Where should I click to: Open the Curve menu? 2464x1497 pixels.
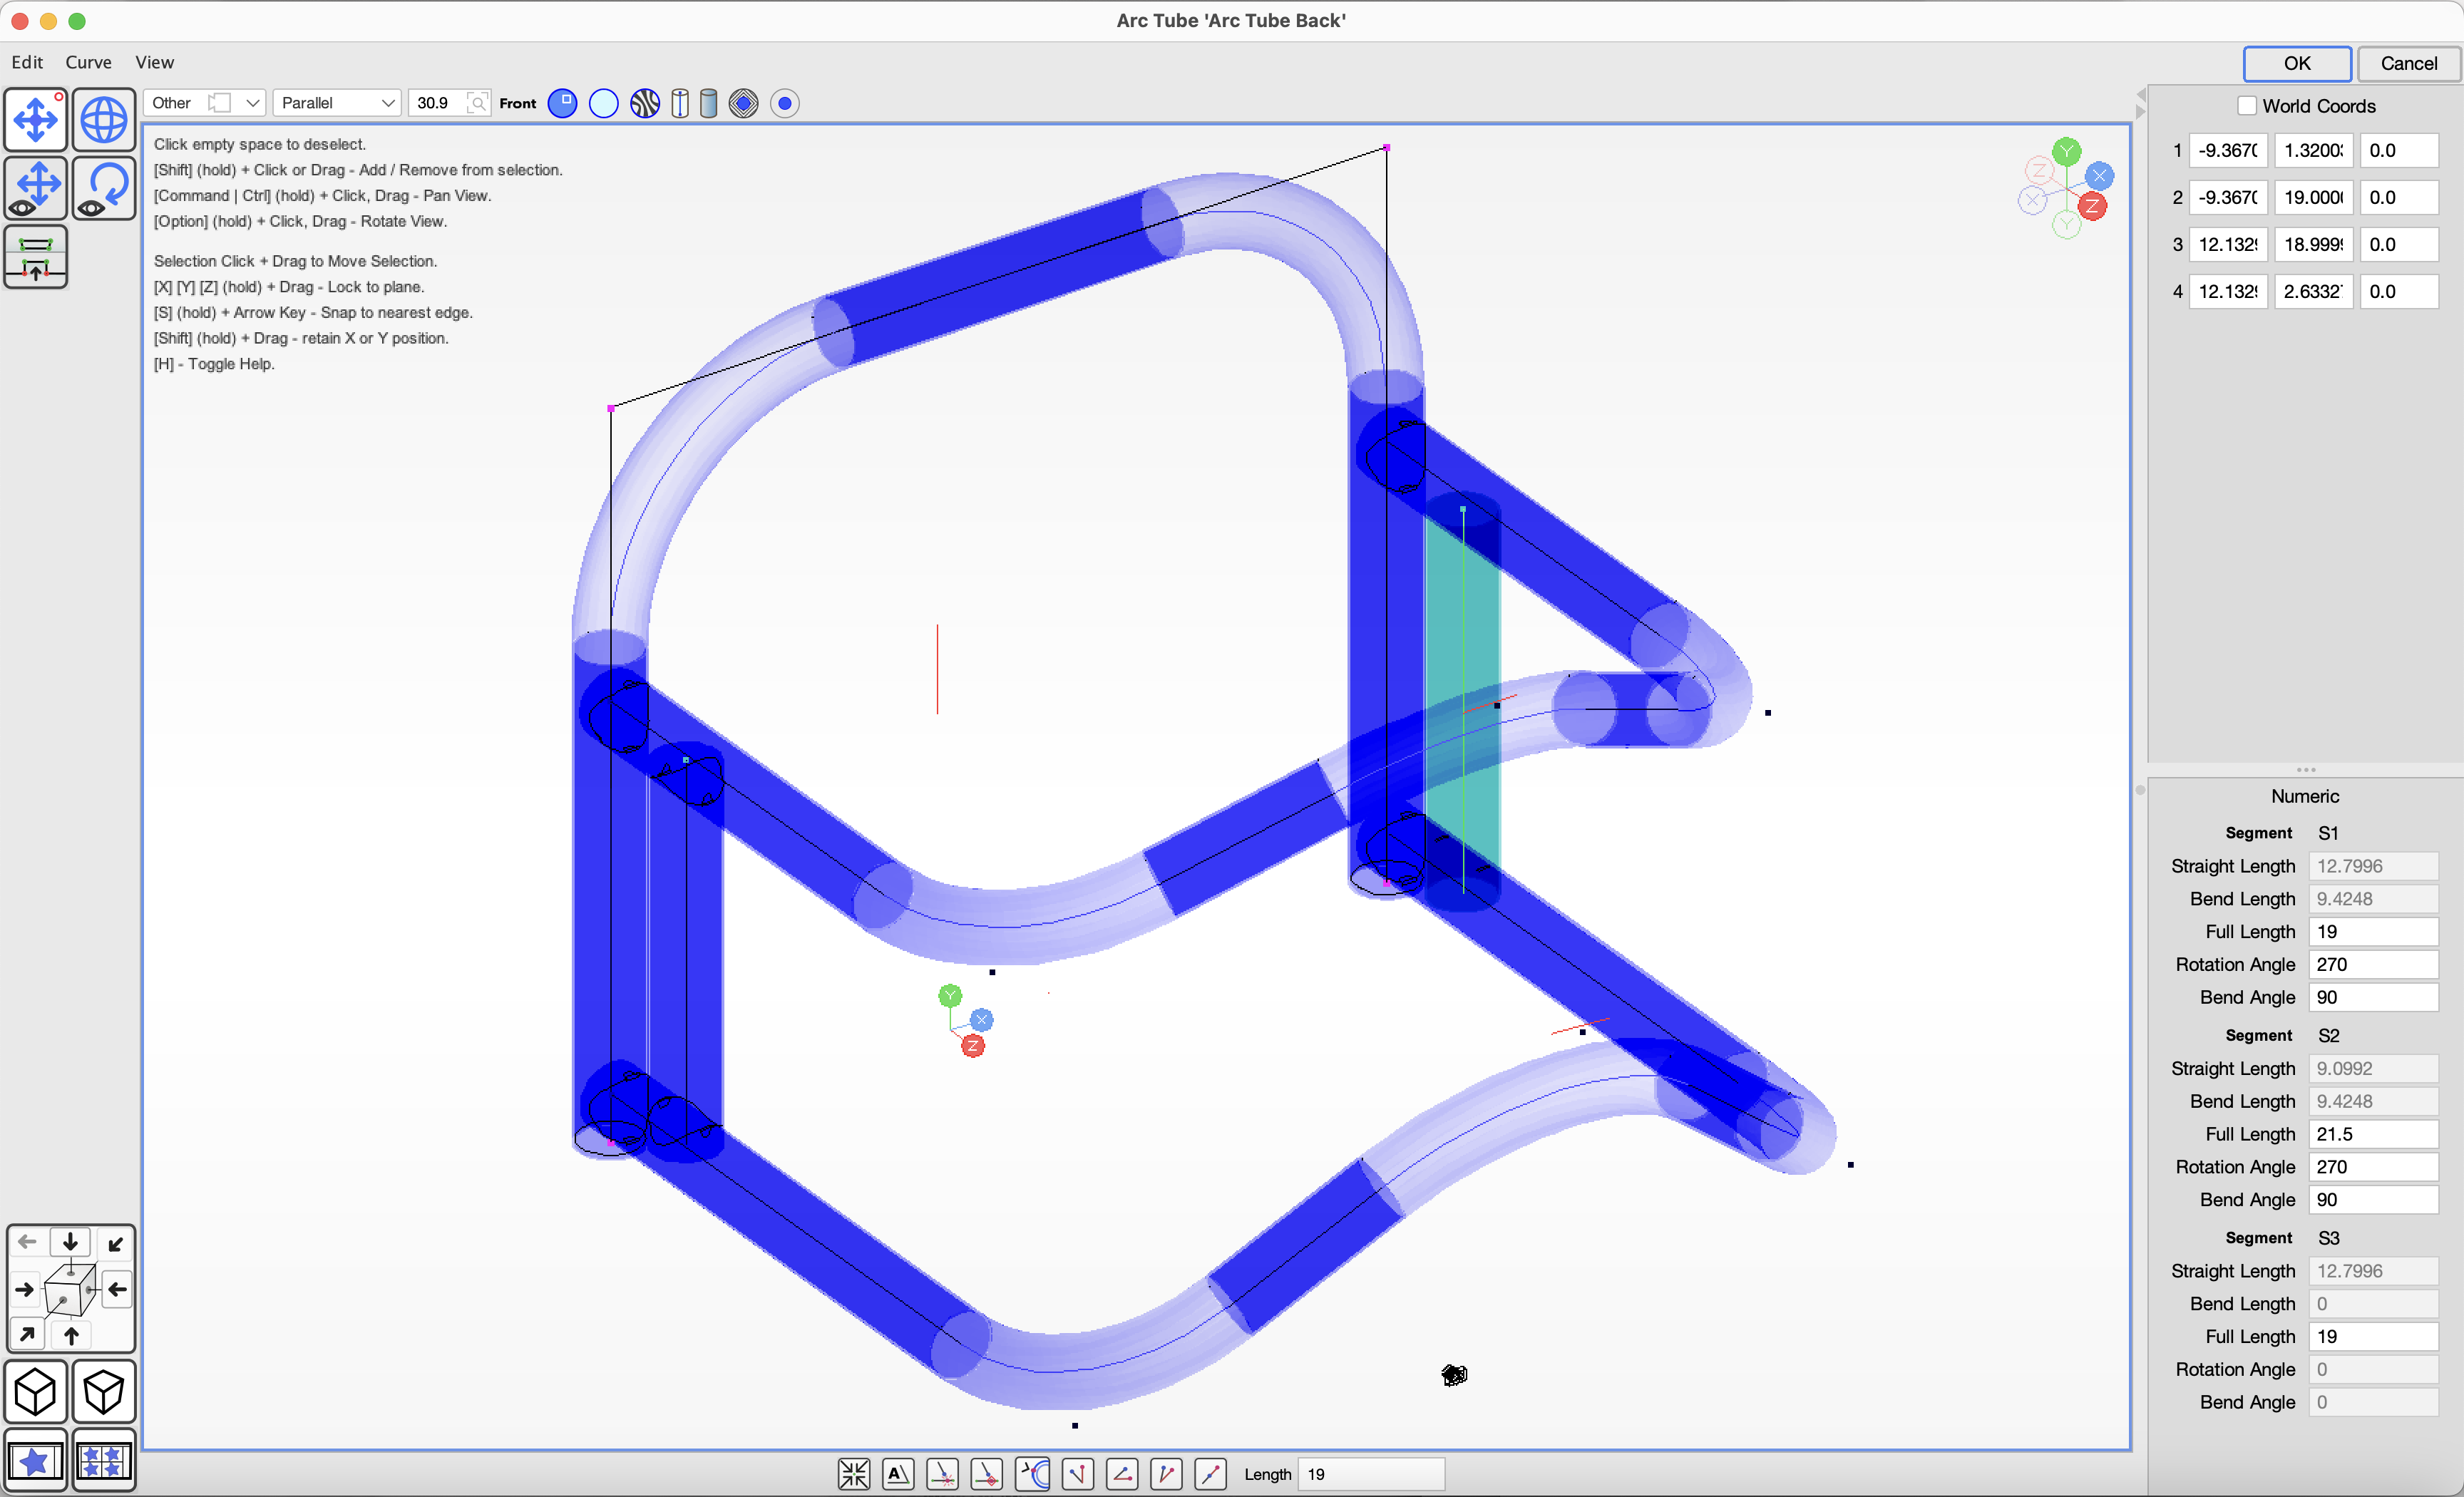[x=88, y=62]
